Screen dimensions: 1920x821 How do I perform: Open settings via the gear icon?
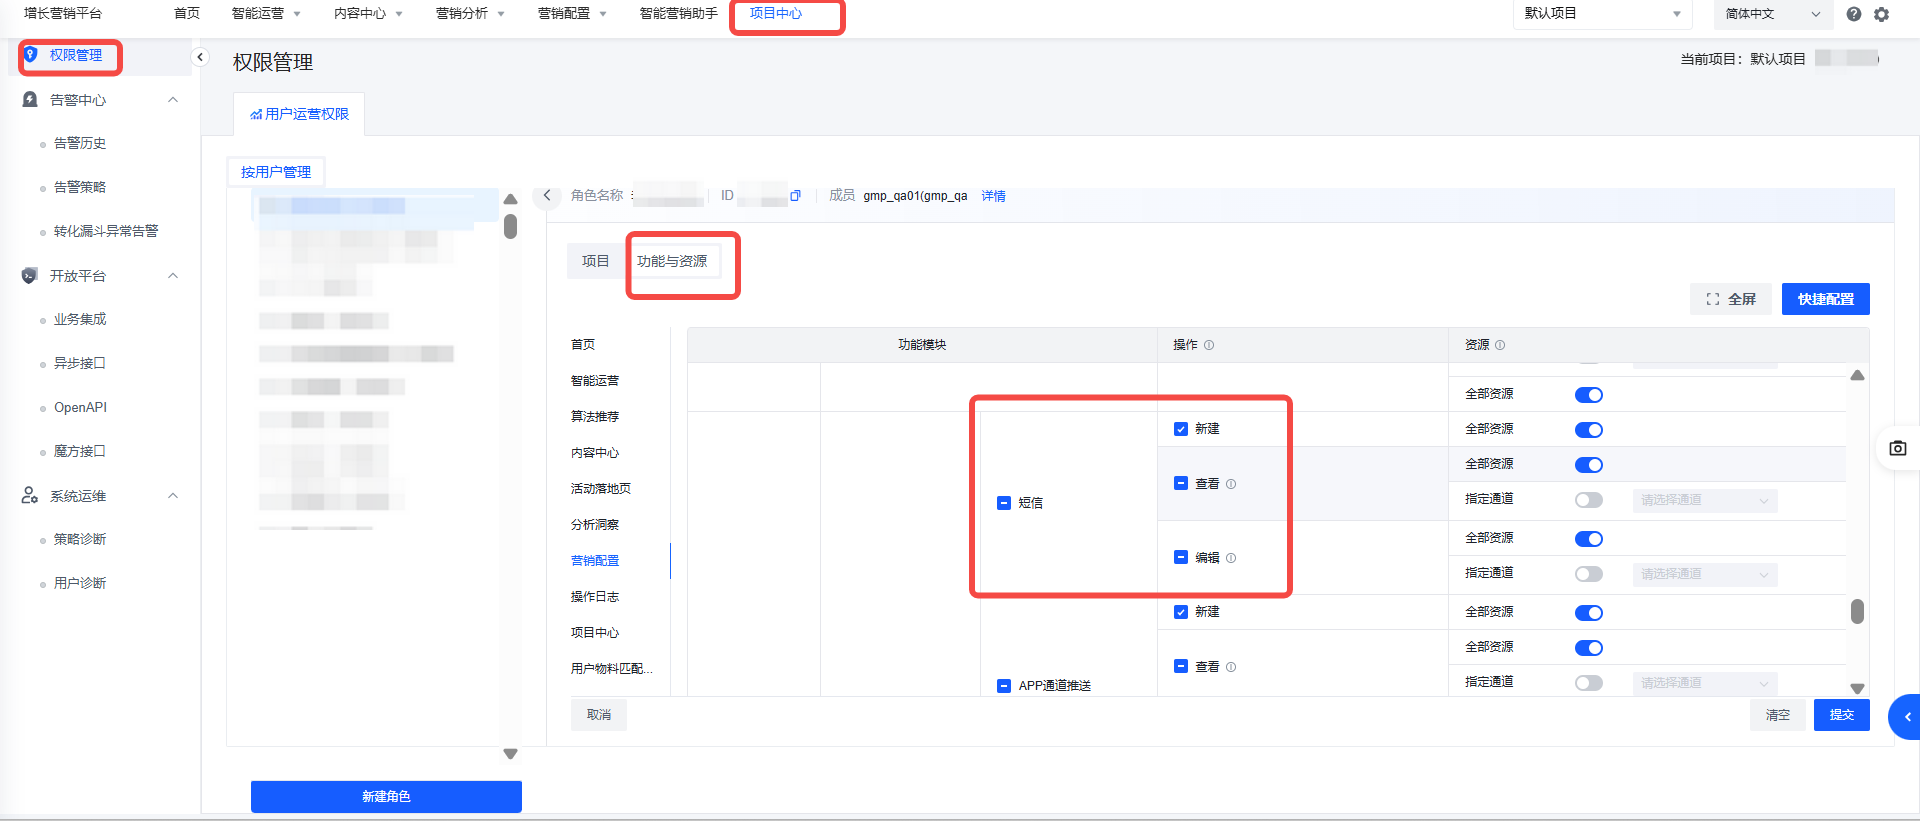[x=1881, y=14]
